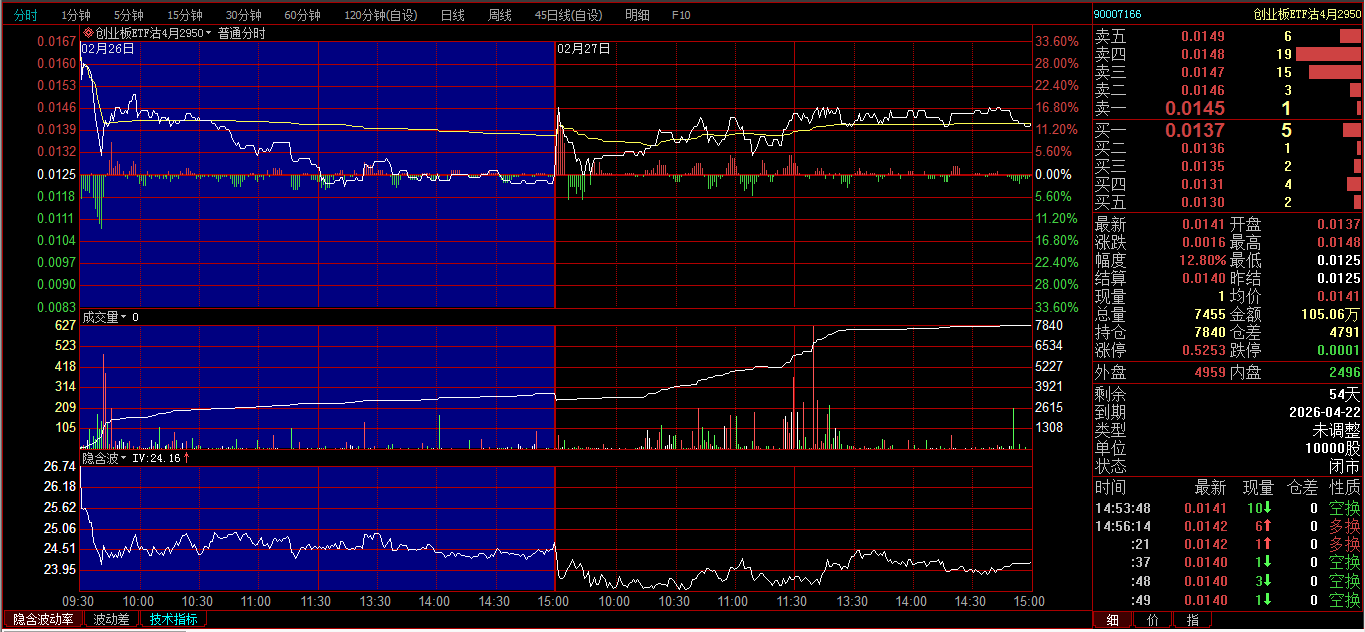The image size is (1365, 632).
Task: Click the 内盘 value 2496
Action: [x=1345, y=372]
